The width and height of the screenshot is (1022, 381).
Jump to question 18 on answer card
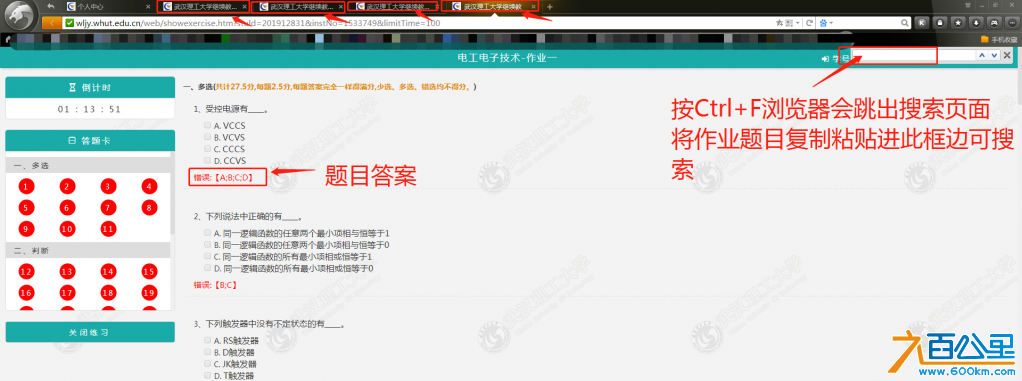pyautogui.click(x=108, y=293)
